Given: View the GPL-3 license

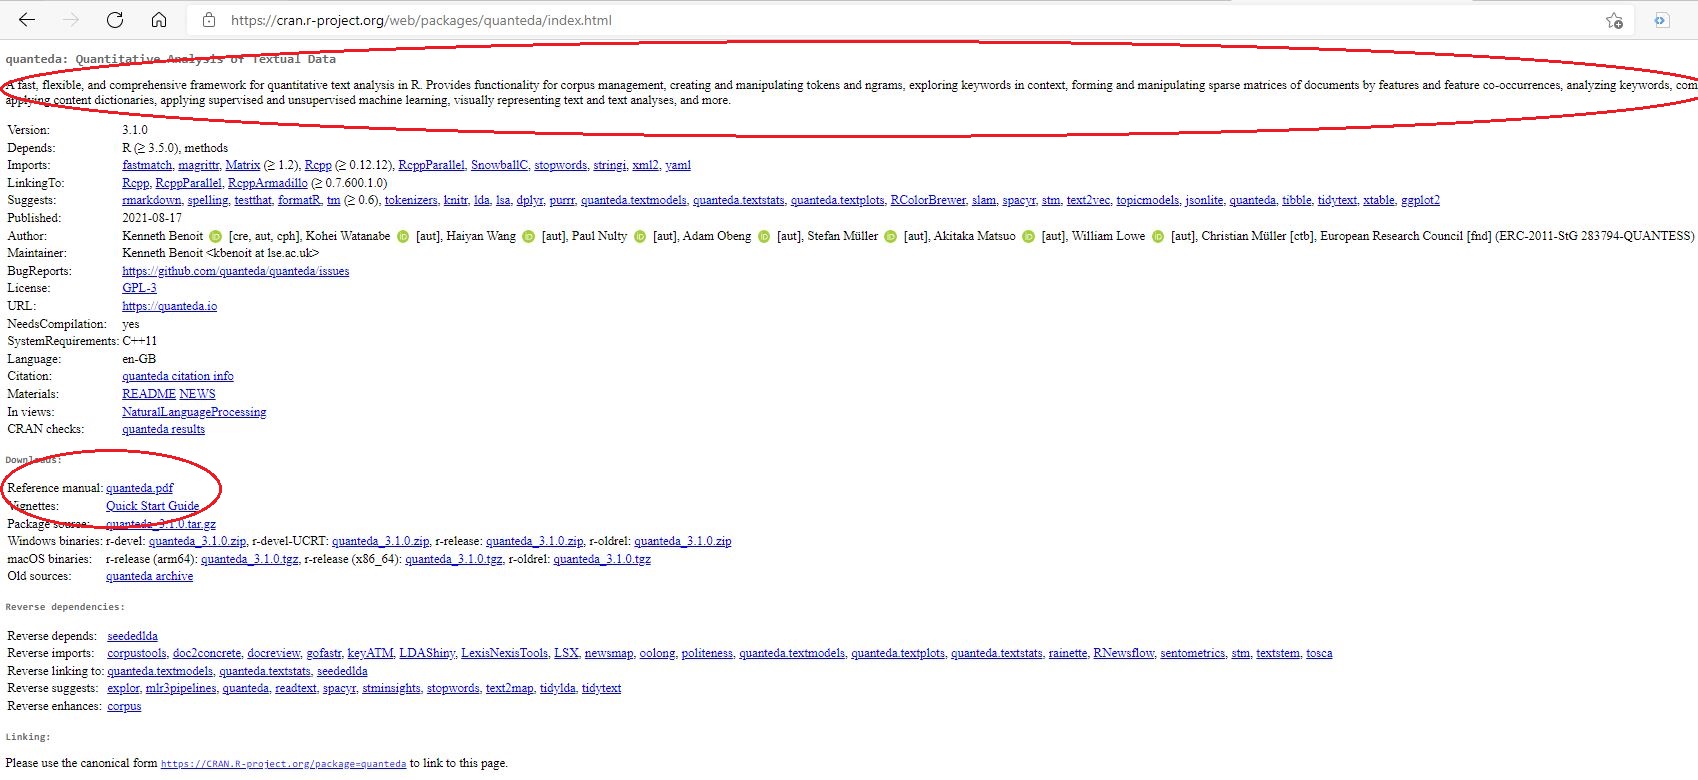Looking at the screenshot, I should point(139,288).
